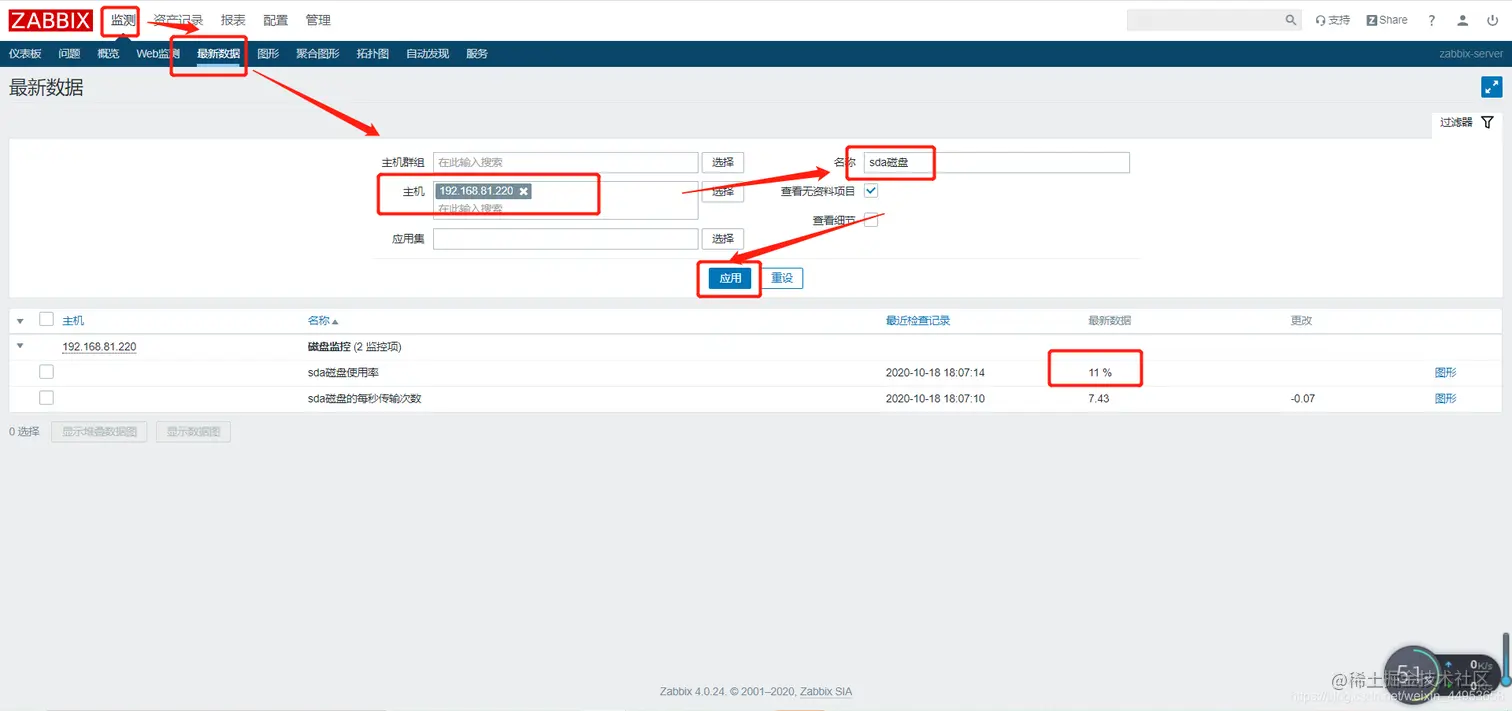Viewport: 1512px width, 711px height.
Task: Click the 重设 reset button
Action: (x=782, y=278)
